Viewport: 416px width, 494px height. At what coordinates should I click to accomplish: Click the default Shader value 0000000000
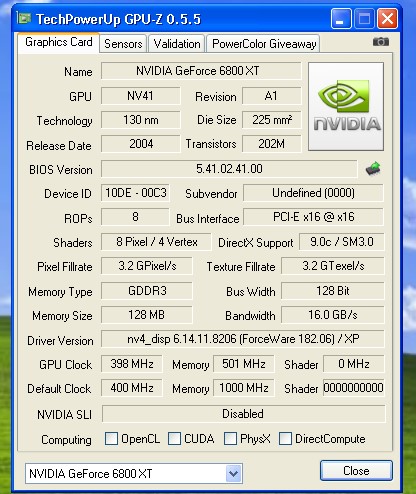354,388
